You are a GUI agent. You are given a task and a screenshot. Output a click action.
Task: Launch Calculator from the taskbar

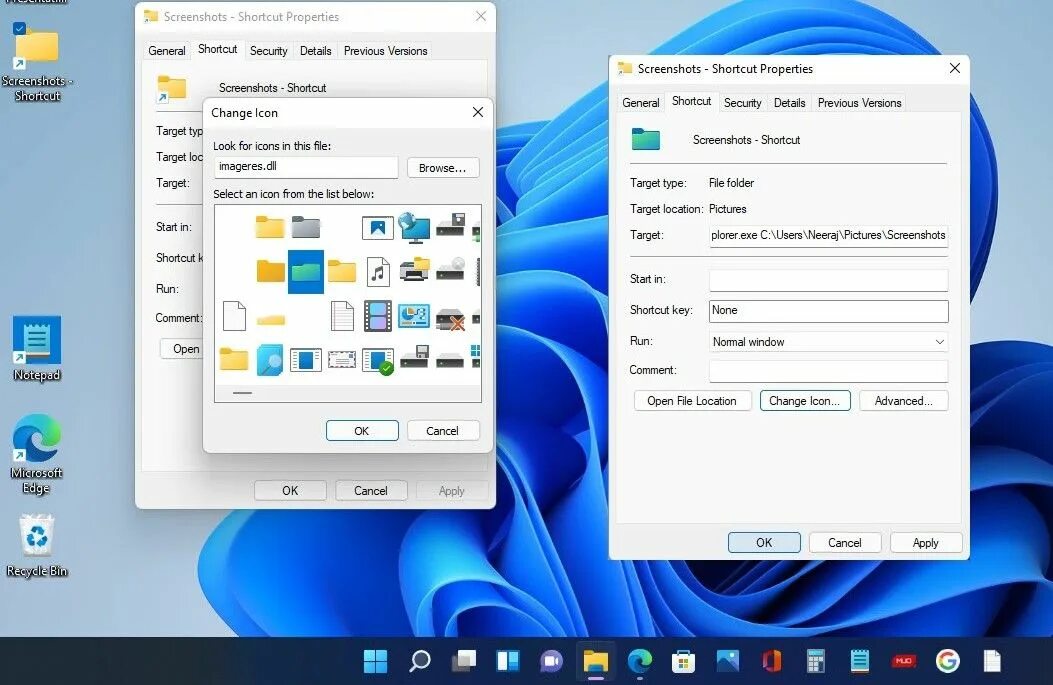815,661
